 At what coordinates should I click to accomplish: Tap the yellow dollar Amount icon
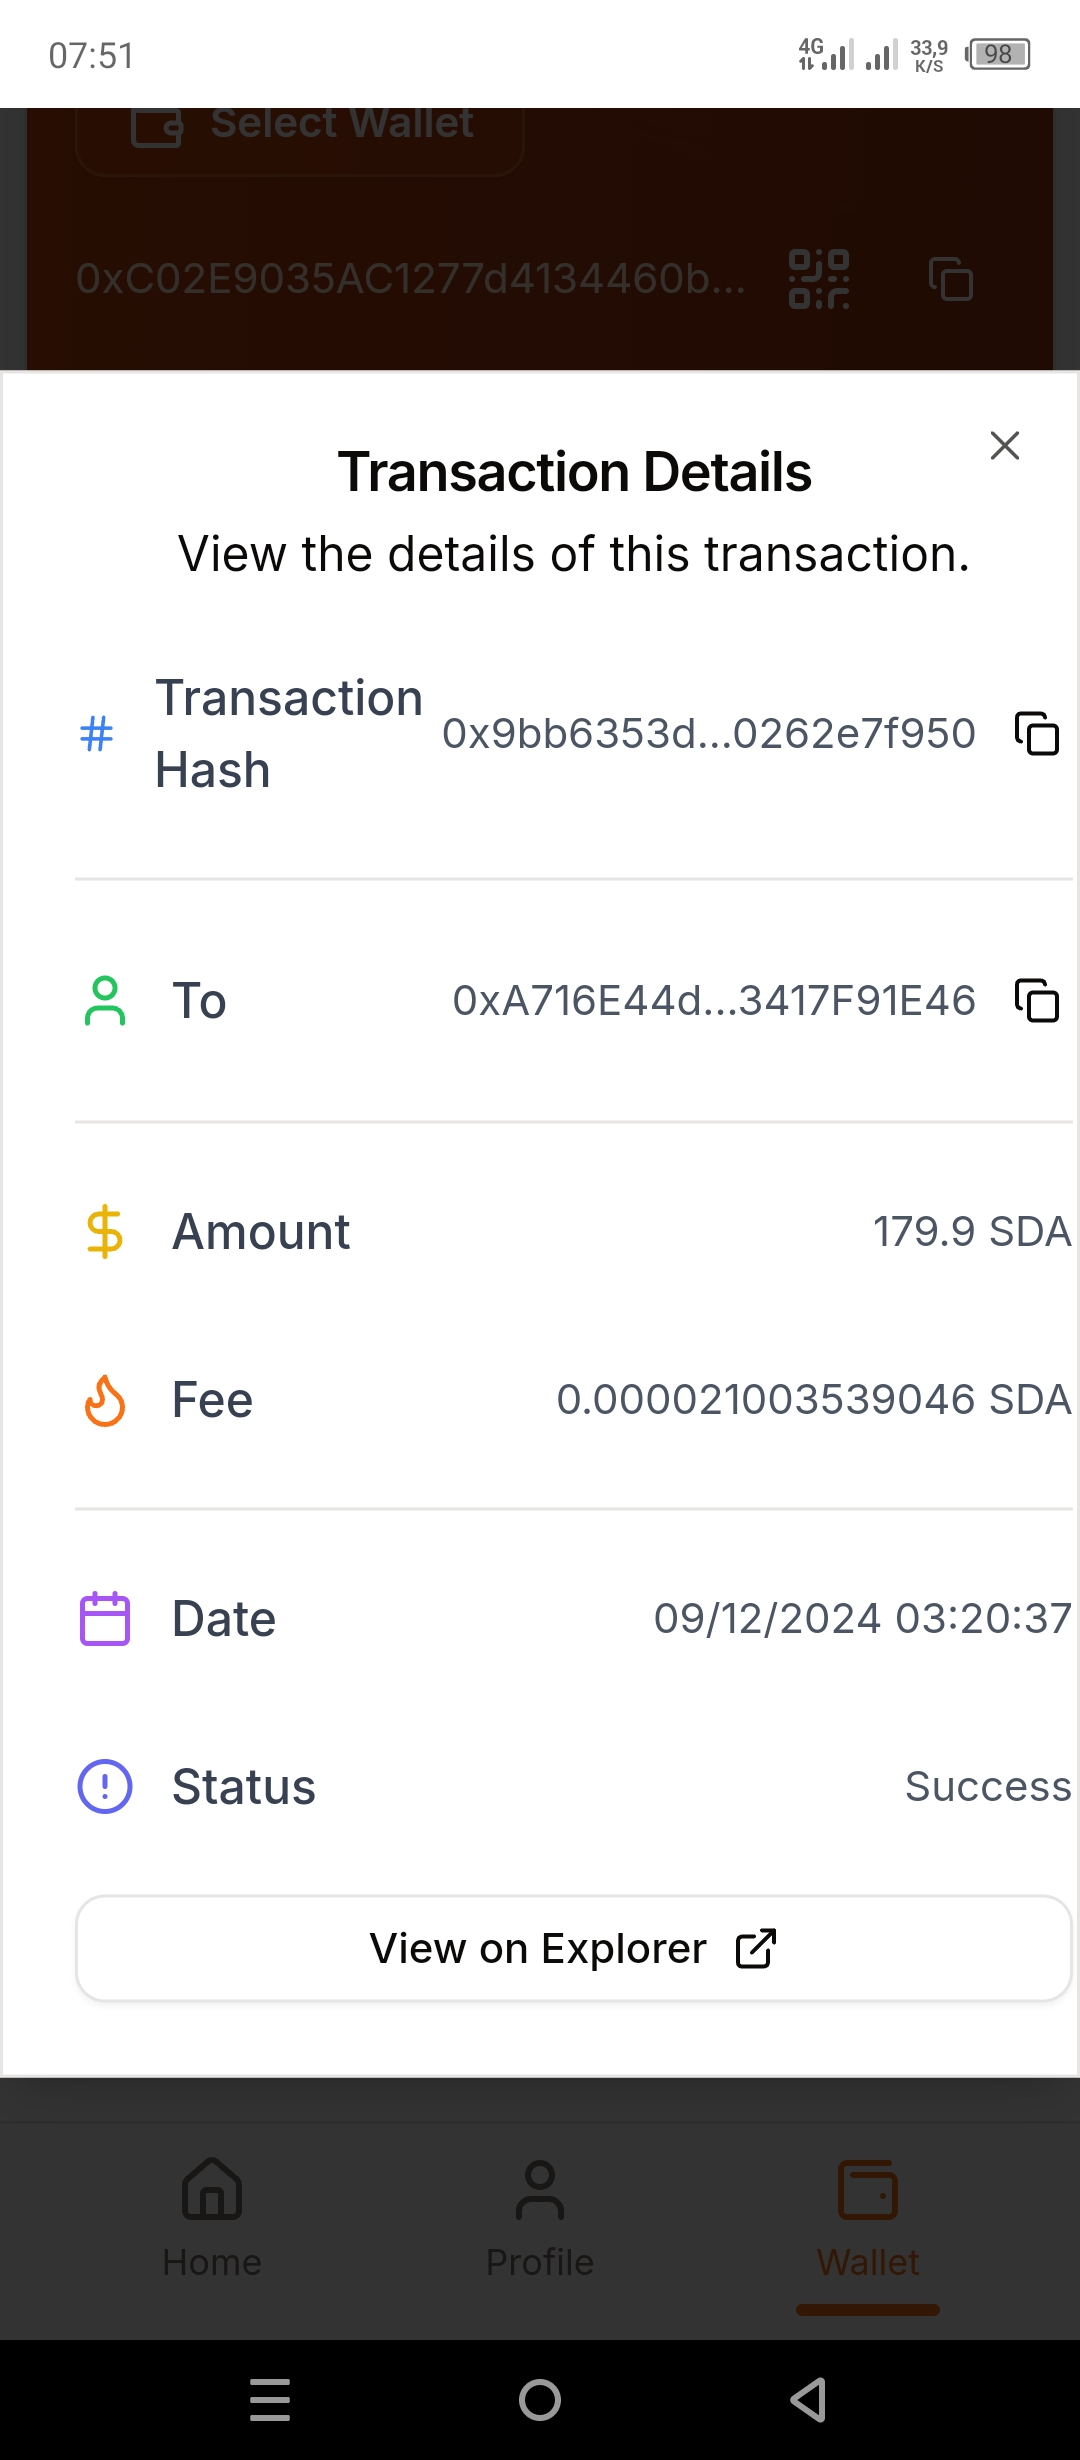[x=104, y=1231]
